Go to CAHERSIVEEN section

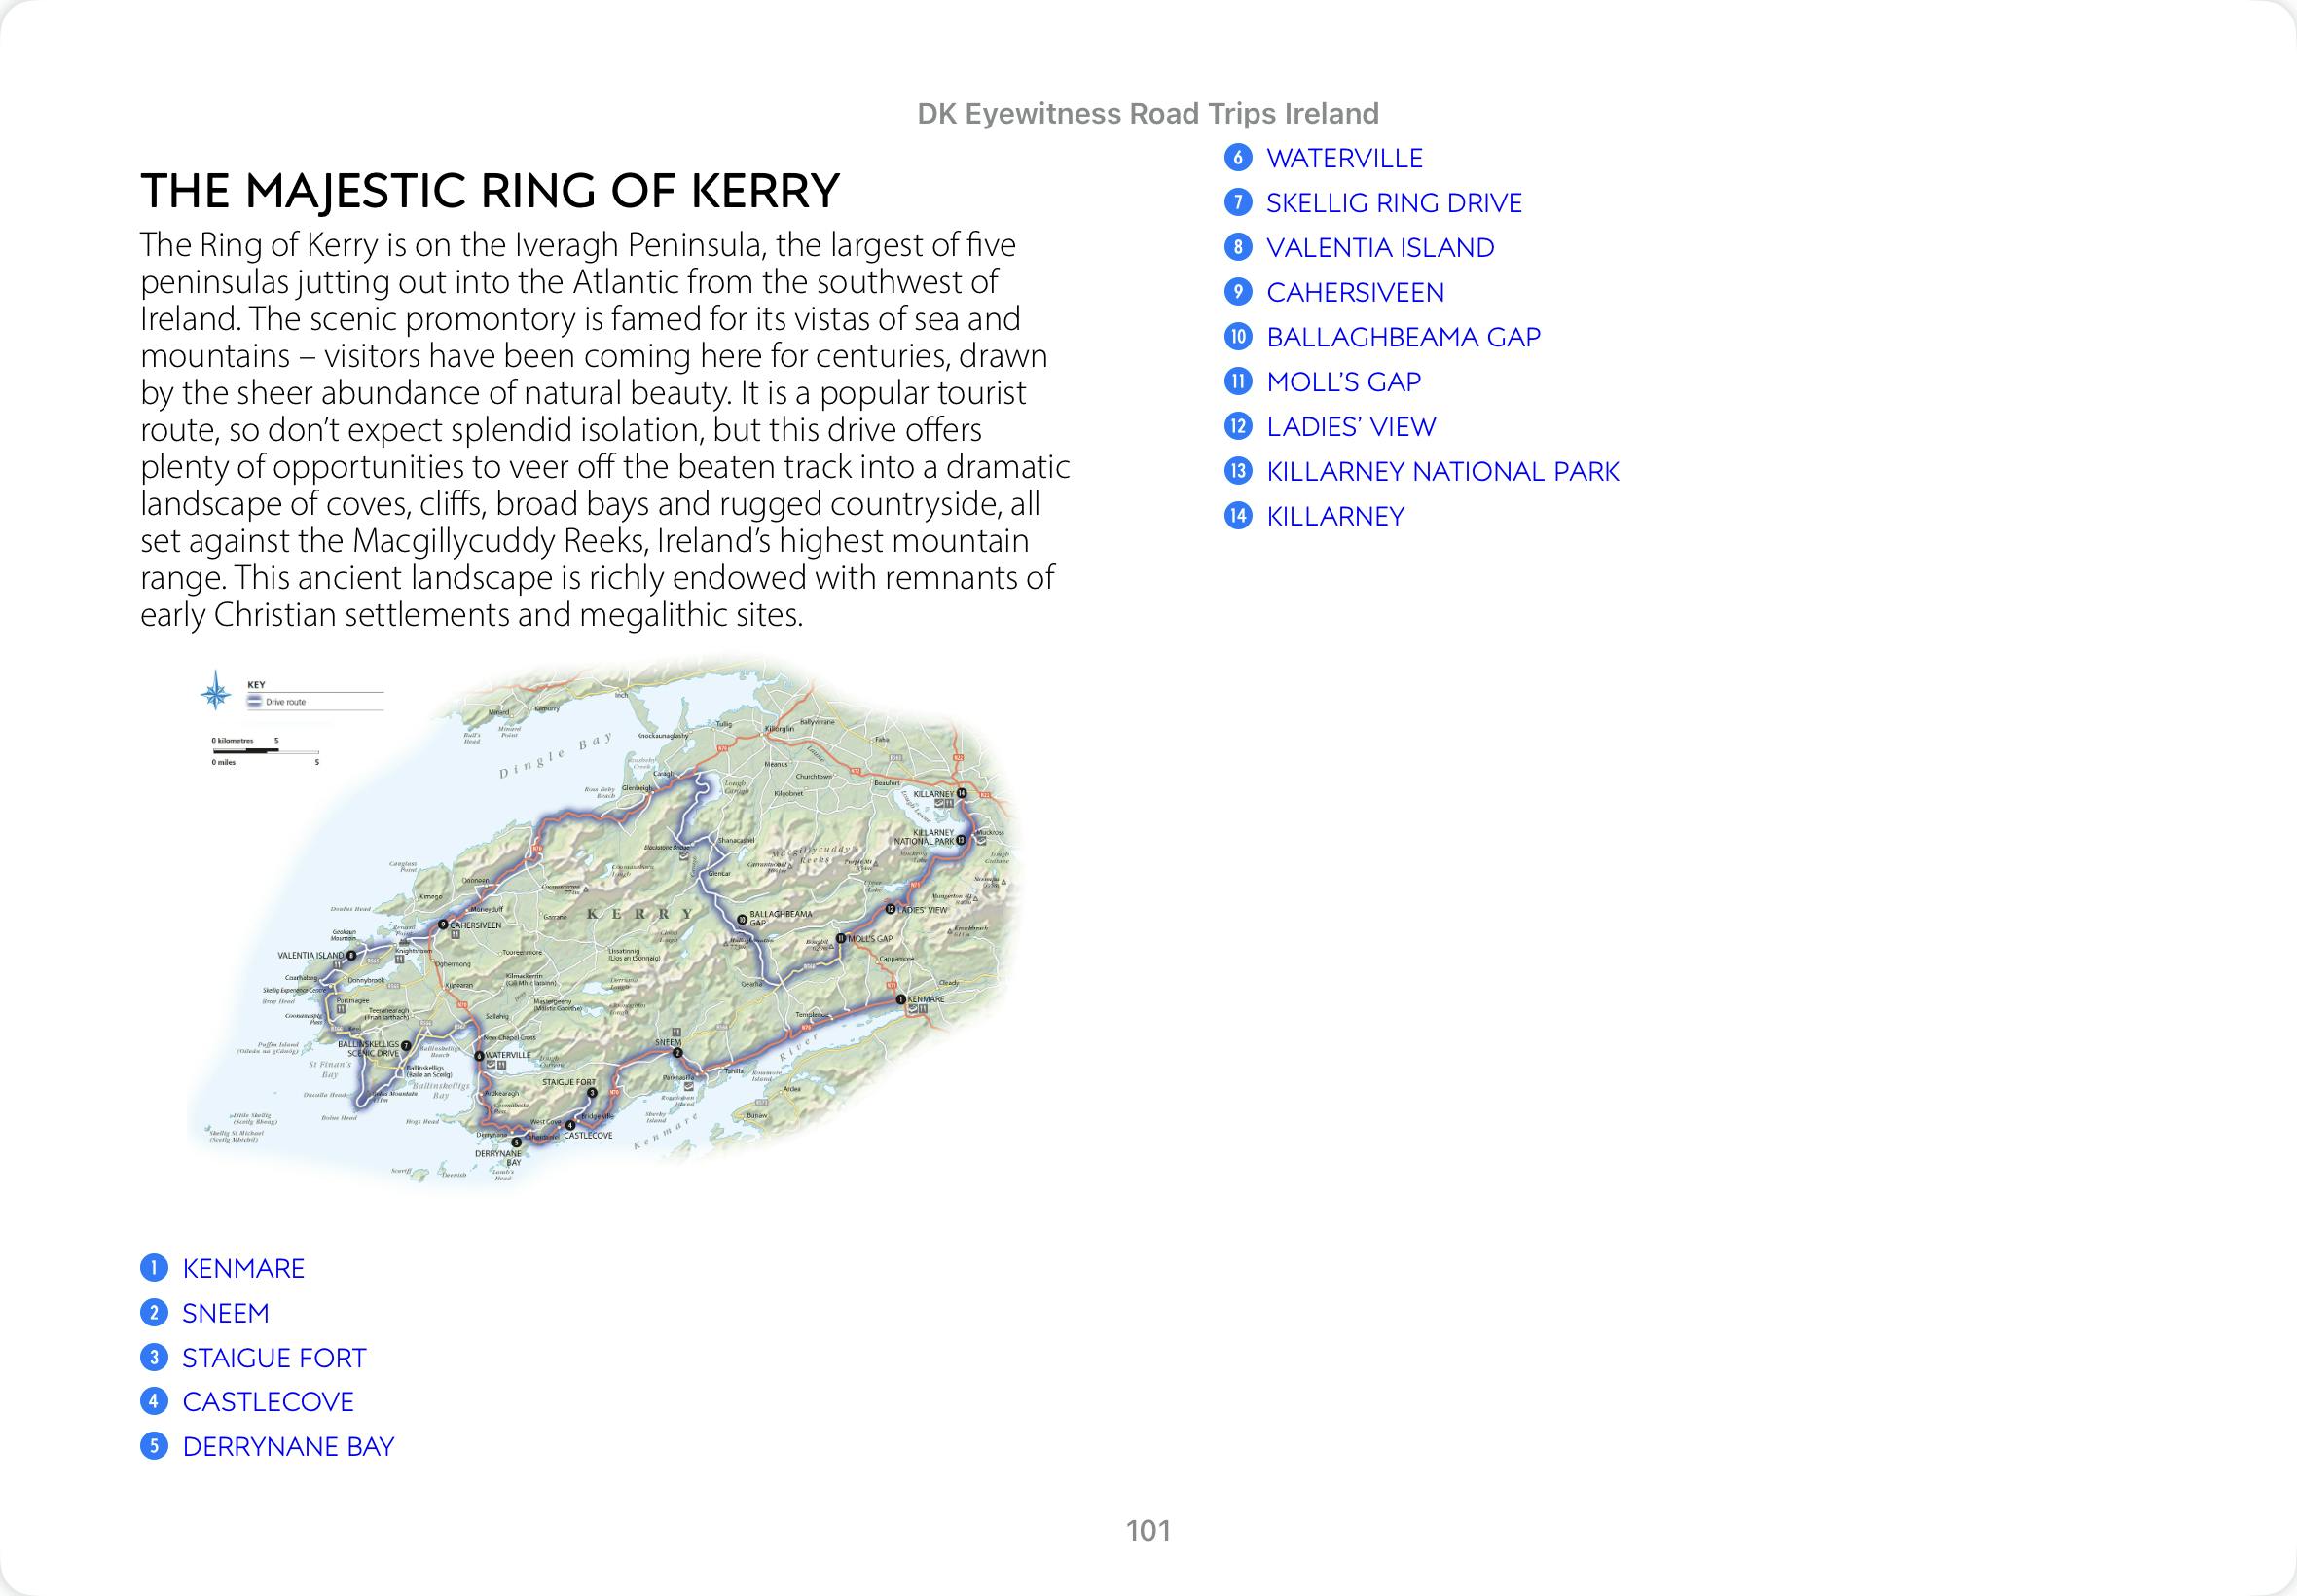[x=1355, y=293]
